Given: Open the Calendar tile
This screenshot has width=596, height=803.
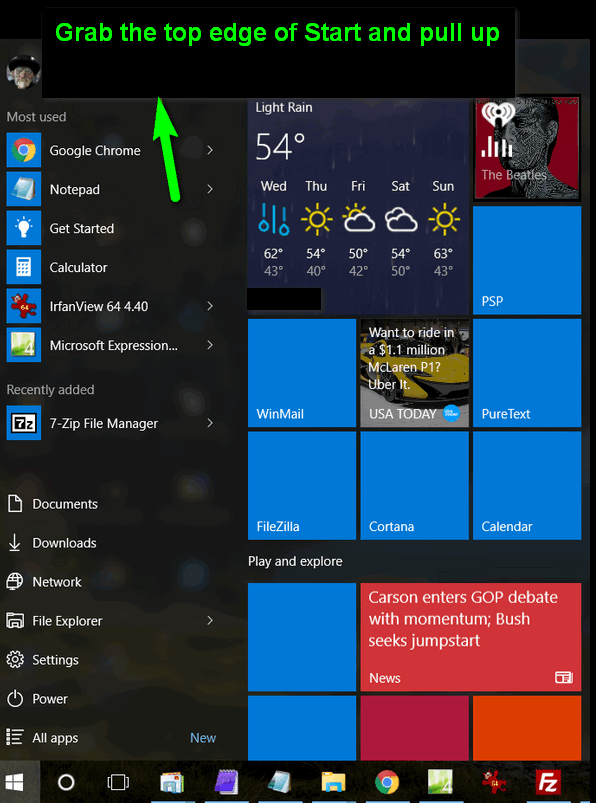Looking at the screenshot, I should (527, 485).
